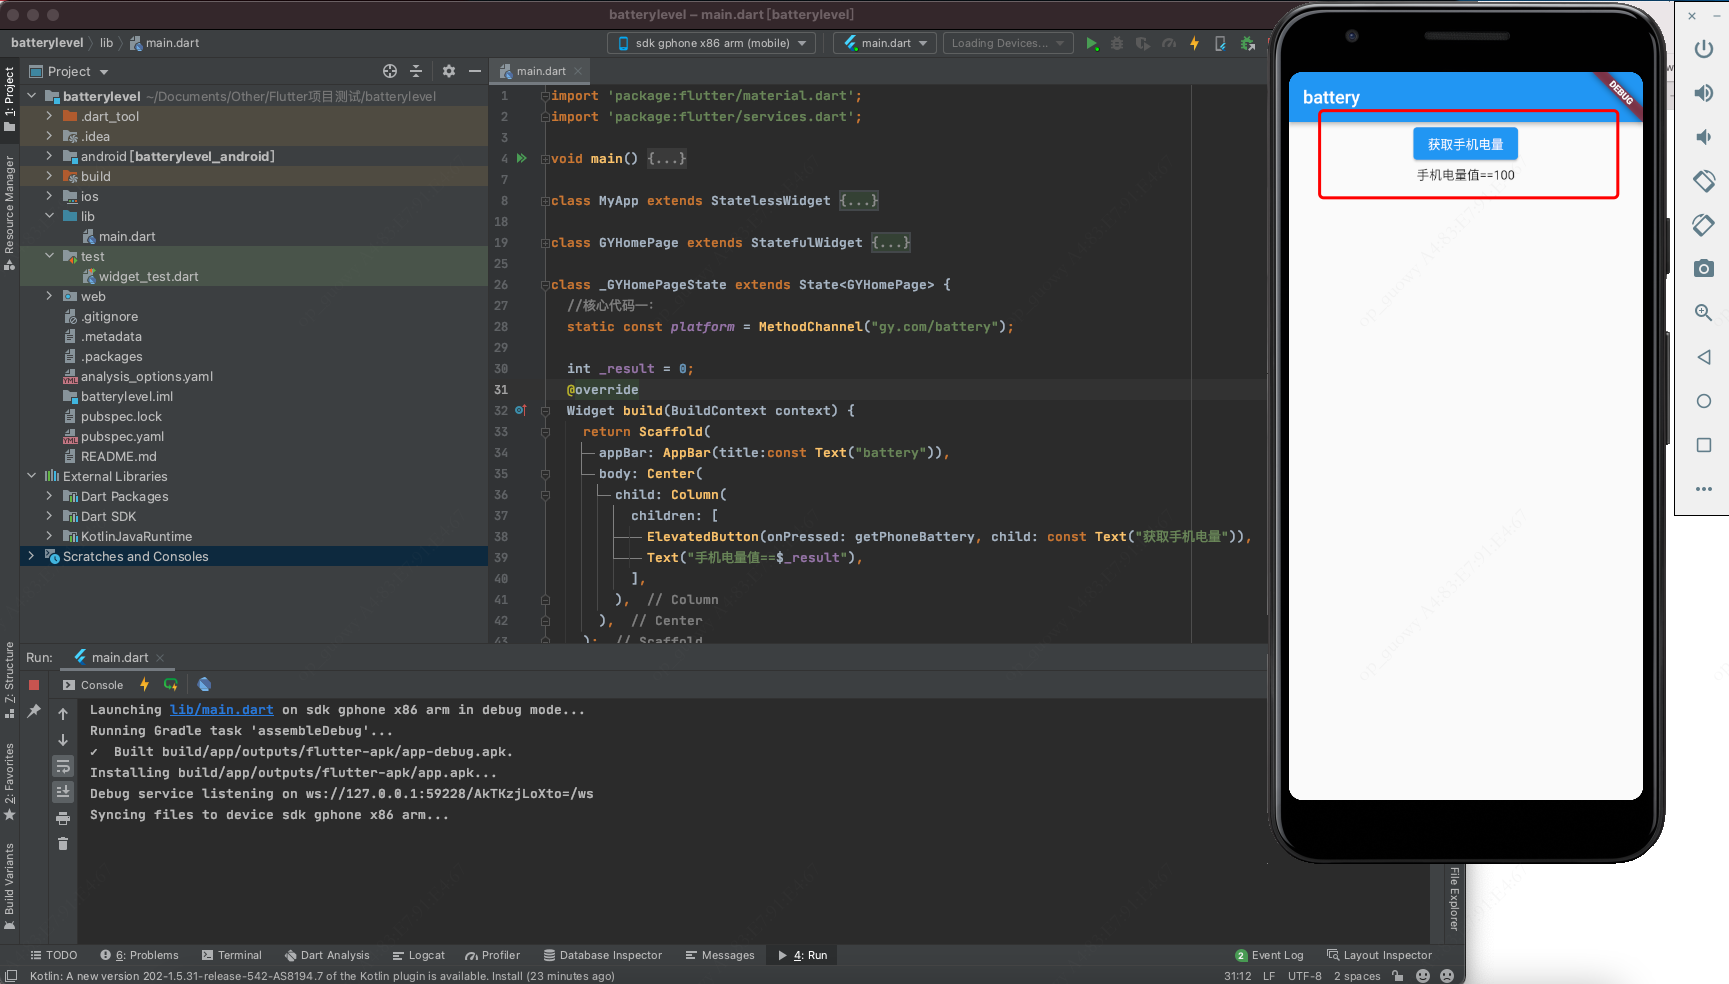Toggle emulator power button

[x=1703, y=48]
